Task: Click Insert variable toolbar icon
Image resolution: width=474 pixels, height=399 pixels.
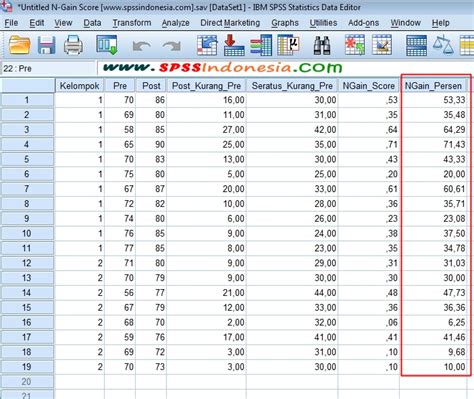Action: (x=382, y=45)
